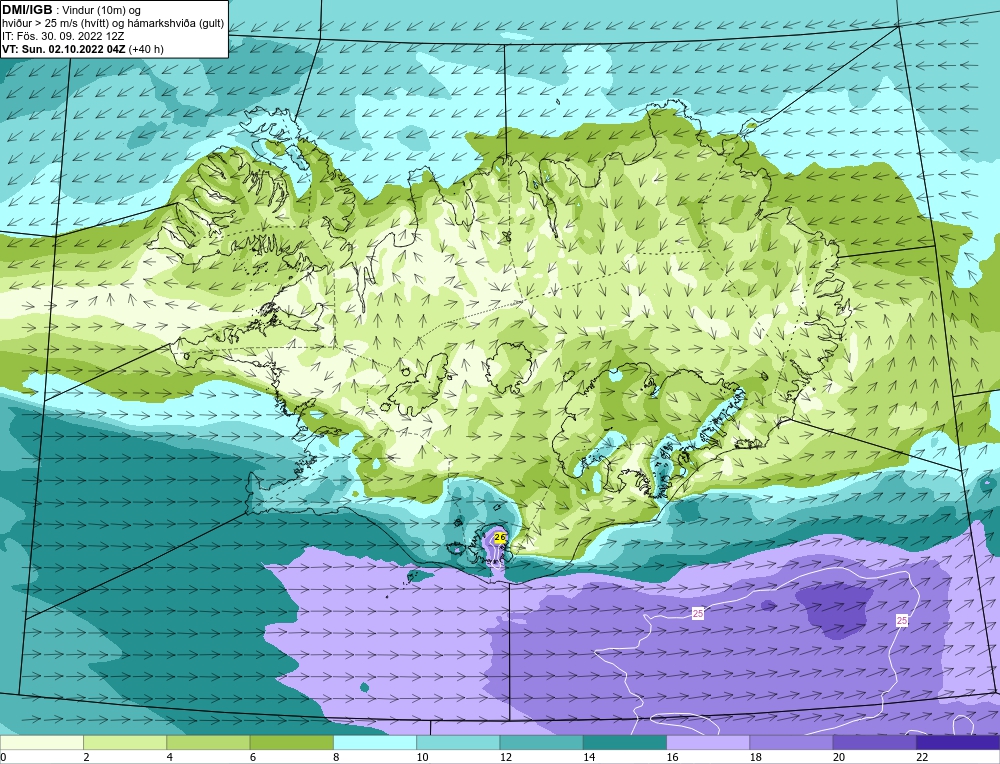Click the "6" legend scale number
Screen dimensions: 1000x764
click(x=253, y=758)
